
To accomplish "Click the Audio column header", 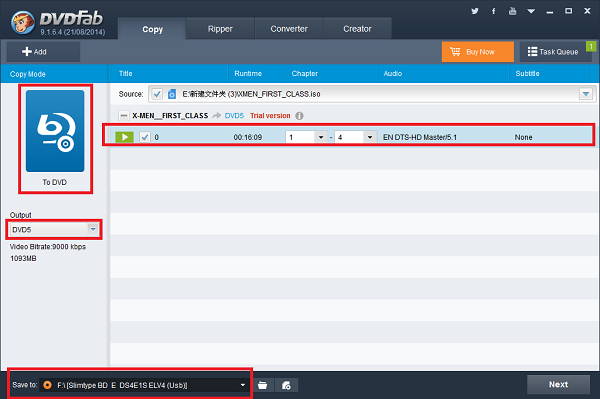I will click(393, 73).
